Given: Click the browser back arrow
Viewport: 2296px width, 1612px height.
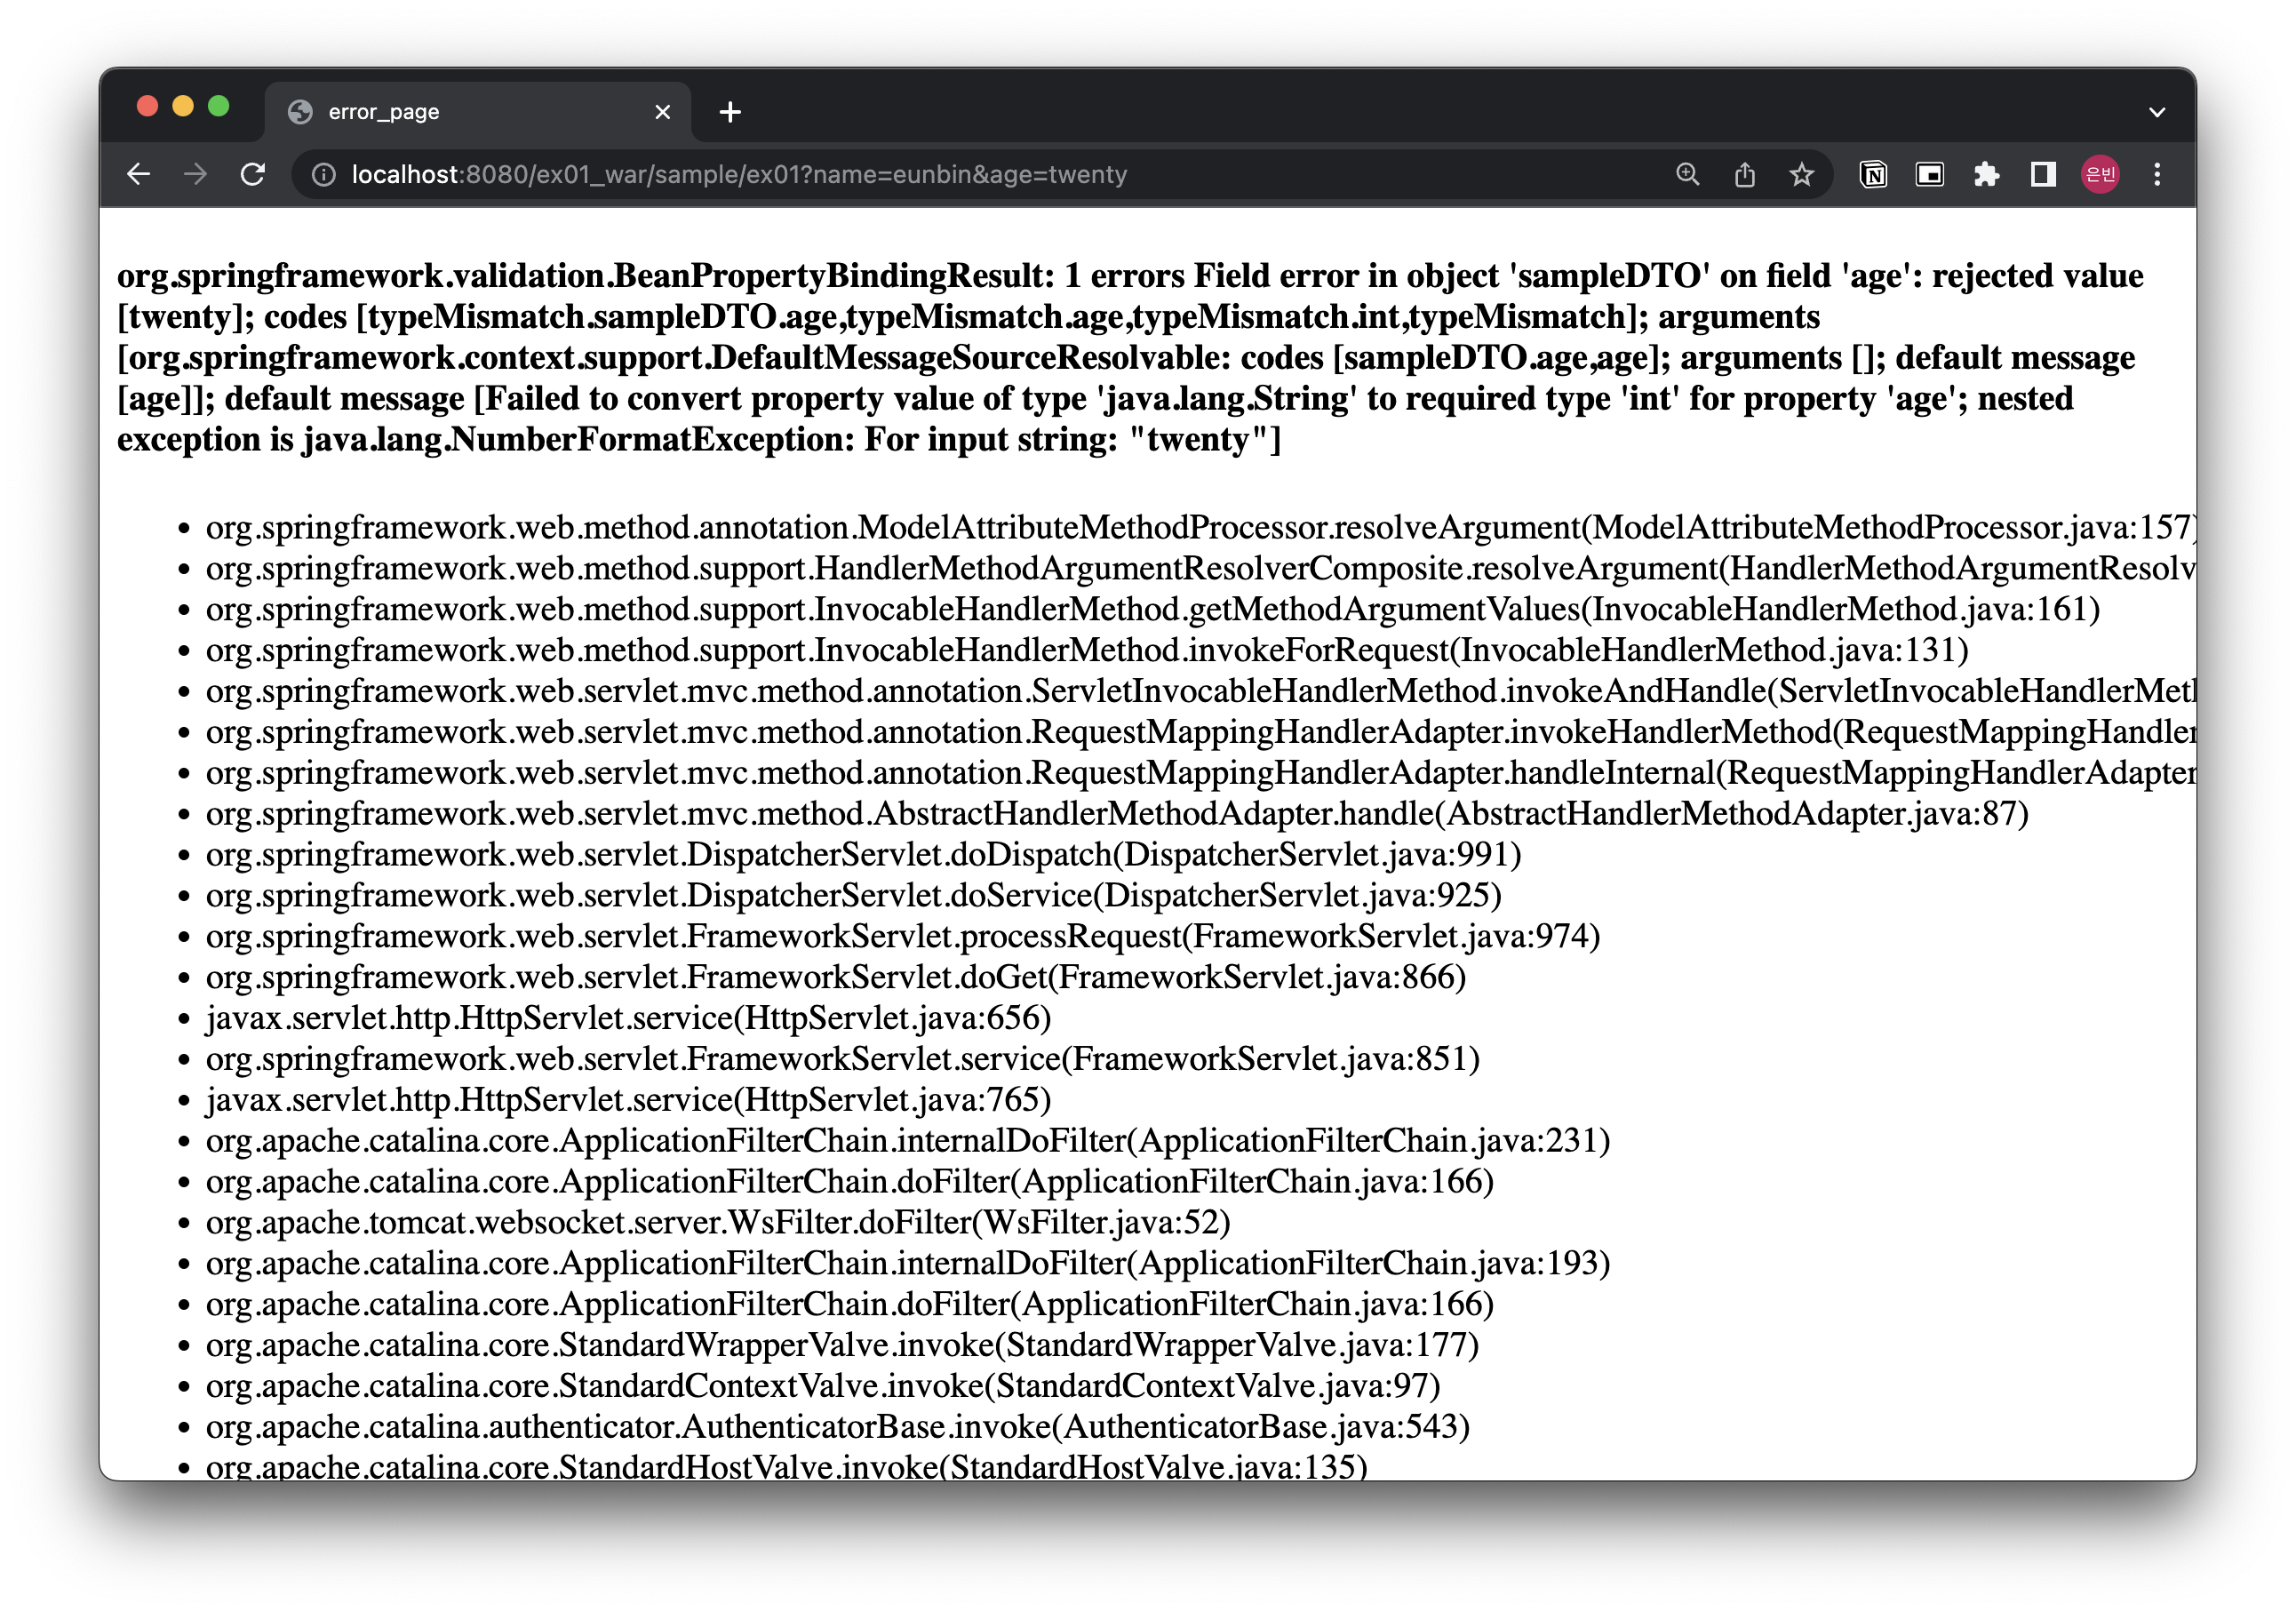Looking at the screenshot, I should click(139, 175).
